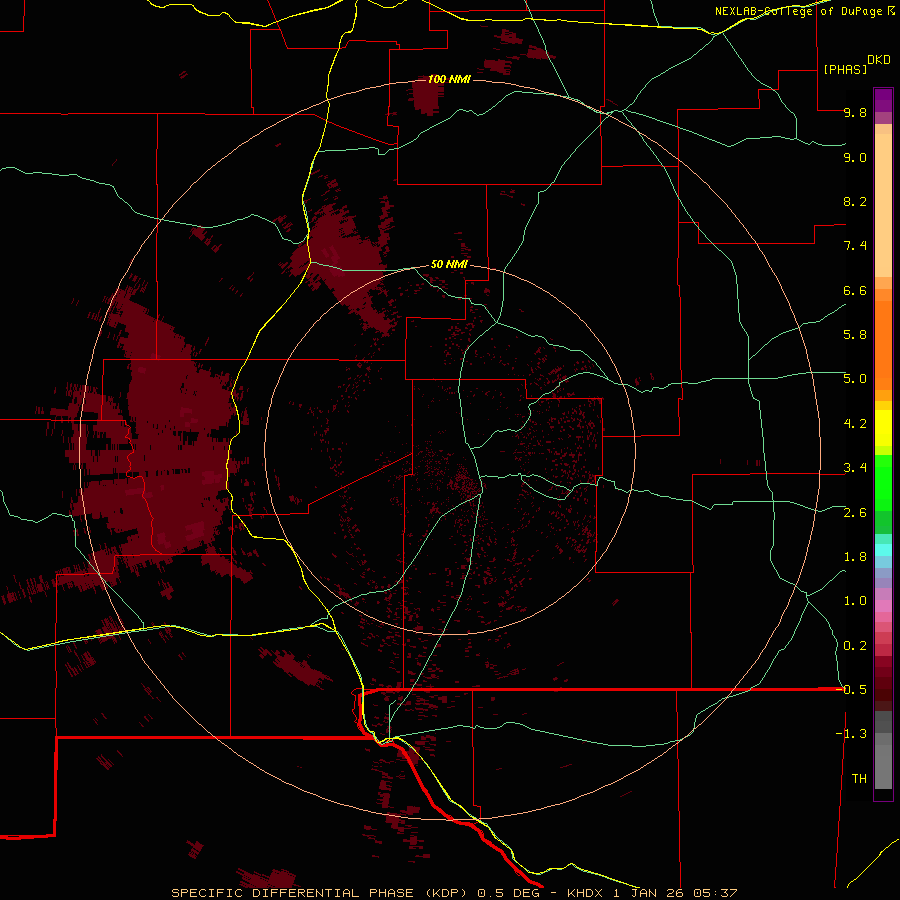The image size is (900, 900).
Task: Click the 6.6 value on the scale
Action: click(855, 290)
